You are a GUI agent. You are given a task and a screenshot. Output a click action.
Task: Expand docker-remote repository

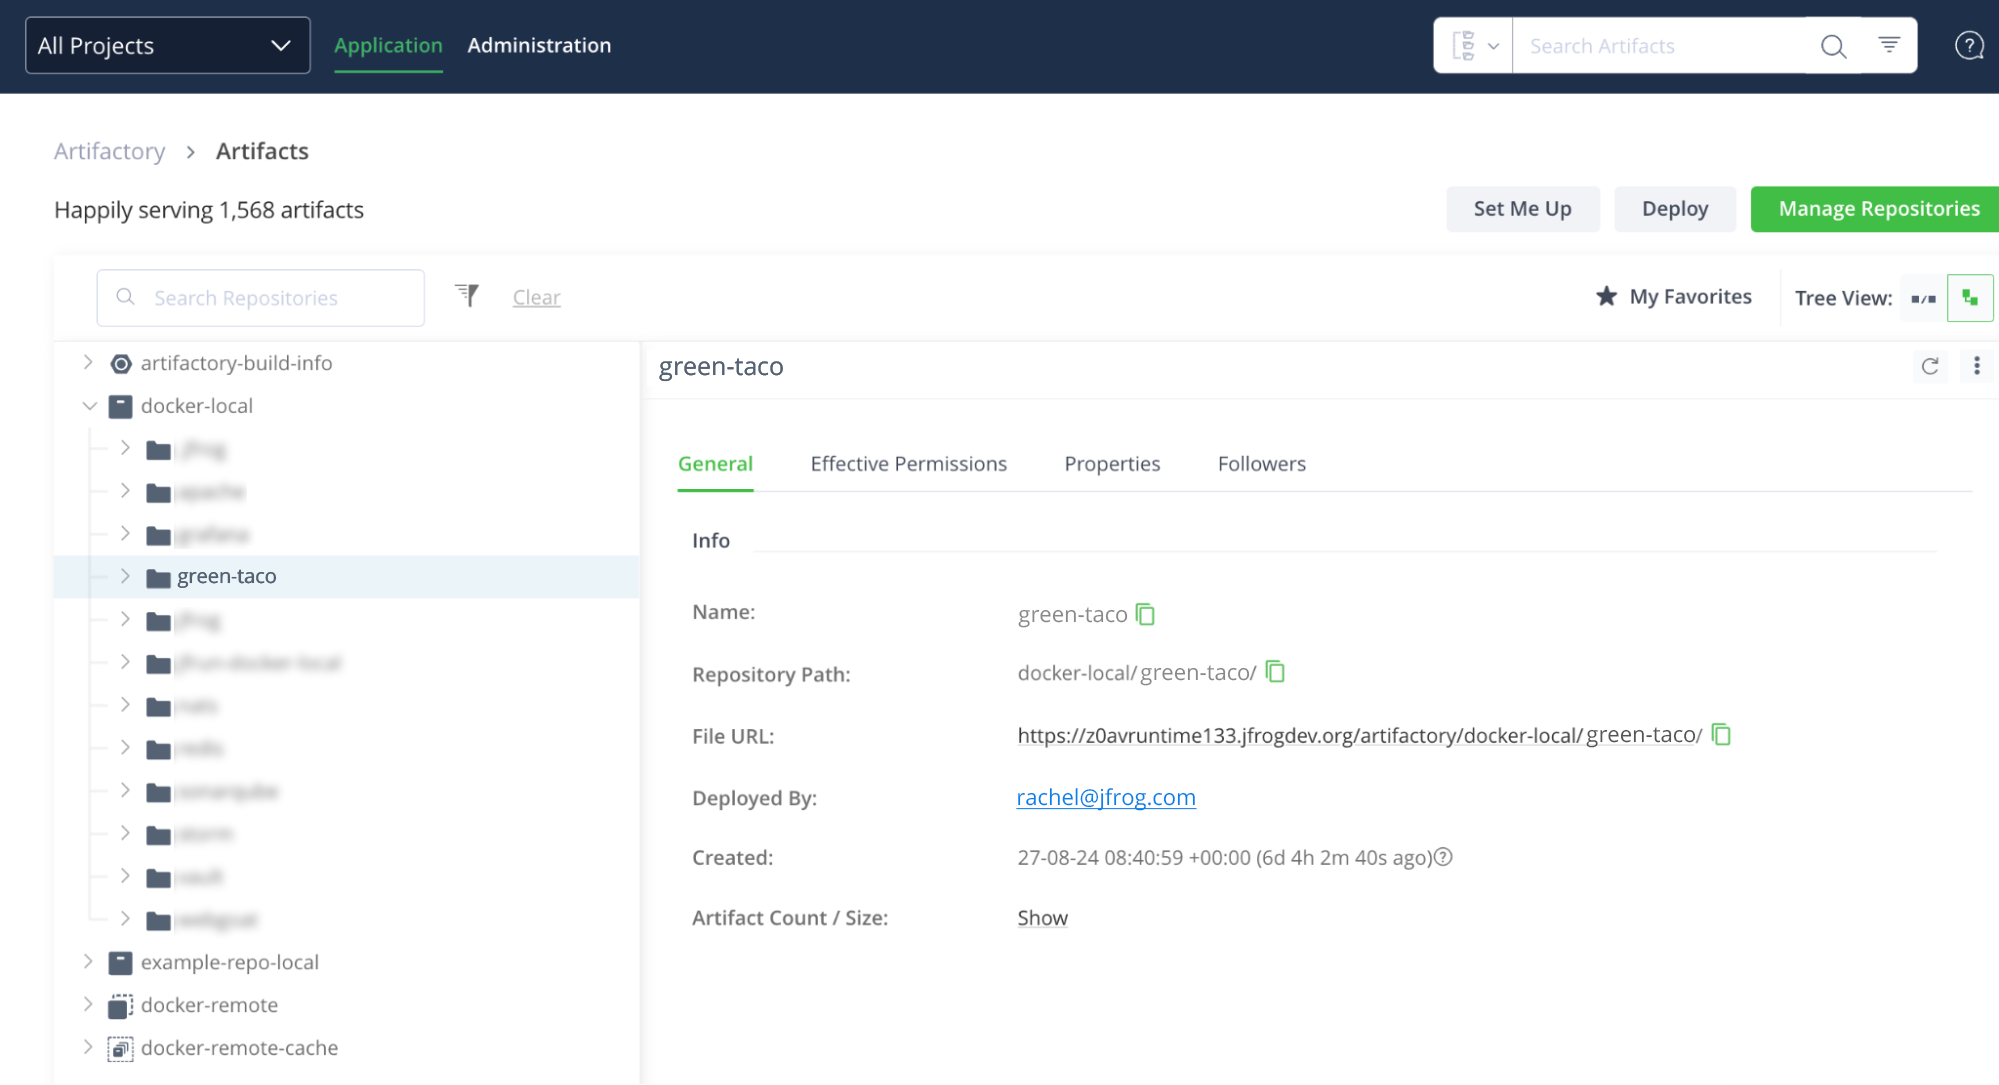(x=88, y=1004)
